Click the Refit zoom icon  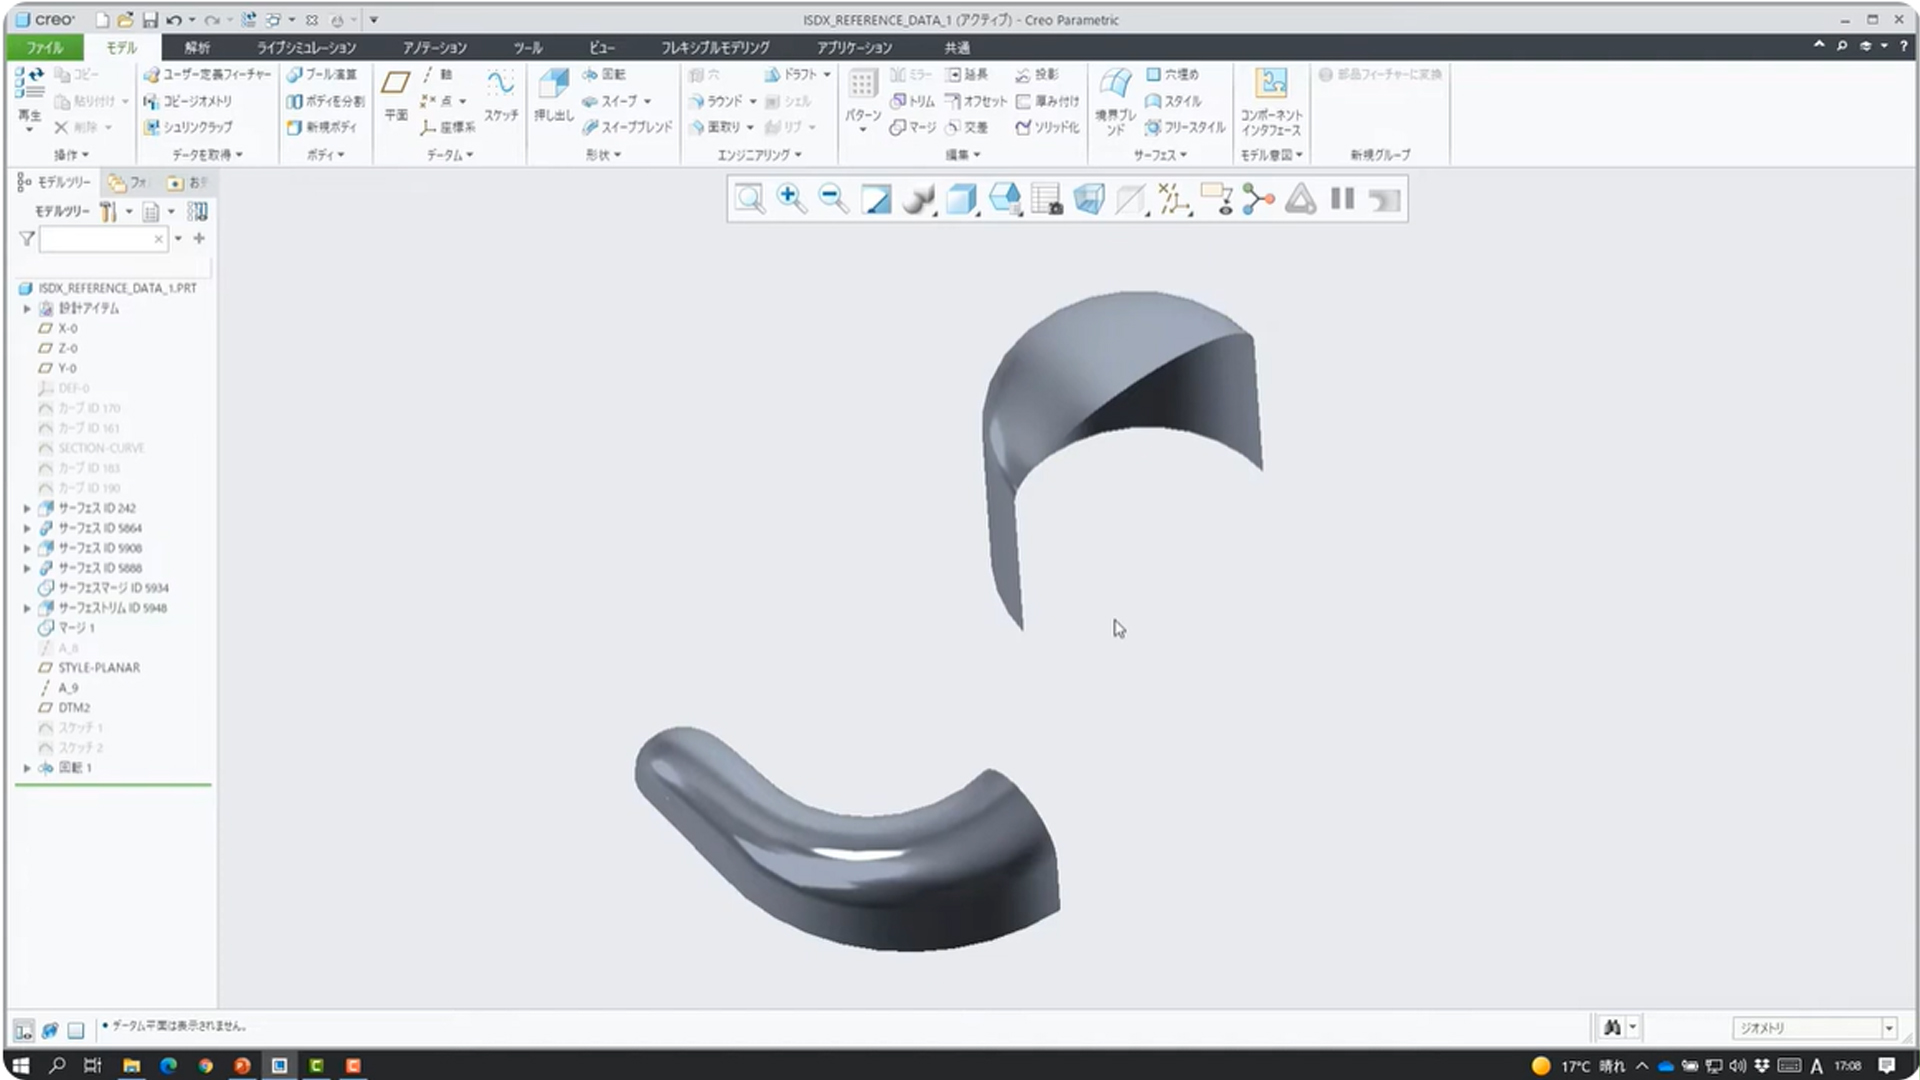pyautogui.click(x=749, y=199)
